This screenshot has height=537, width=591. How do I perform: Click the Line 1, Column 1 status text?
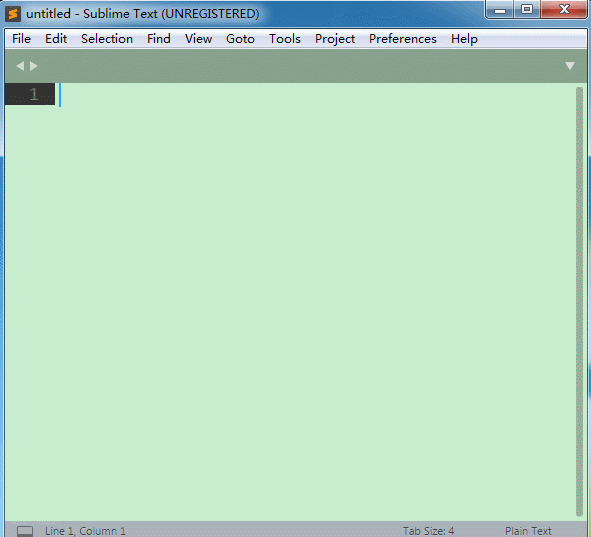(85, 531)
